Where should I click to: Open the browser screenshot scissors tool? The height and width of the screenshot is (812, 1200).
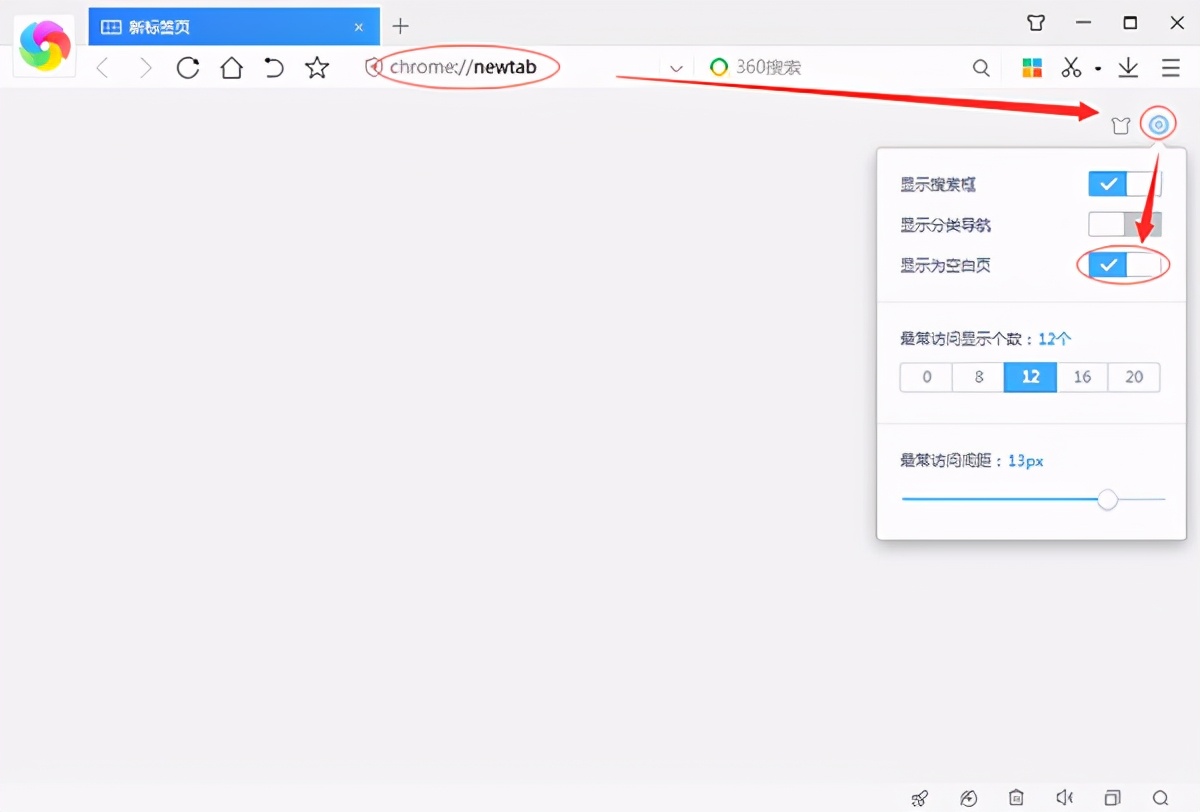point(1071,67)
